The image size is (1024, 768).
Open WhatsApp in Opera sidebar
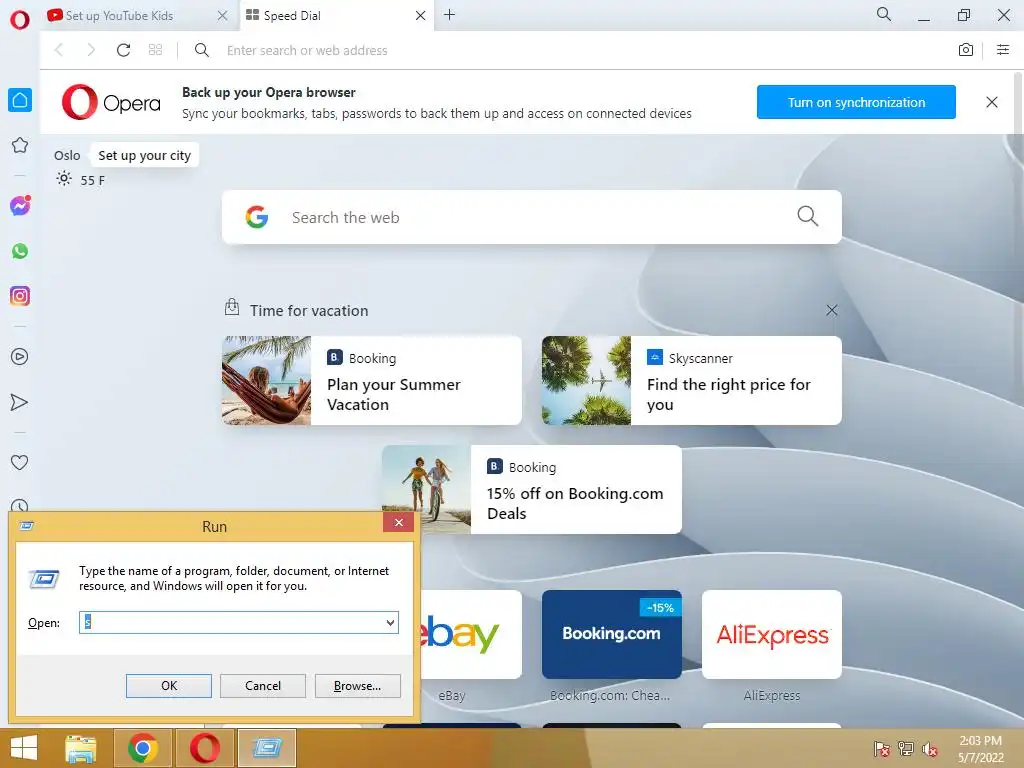coord(20,251)
